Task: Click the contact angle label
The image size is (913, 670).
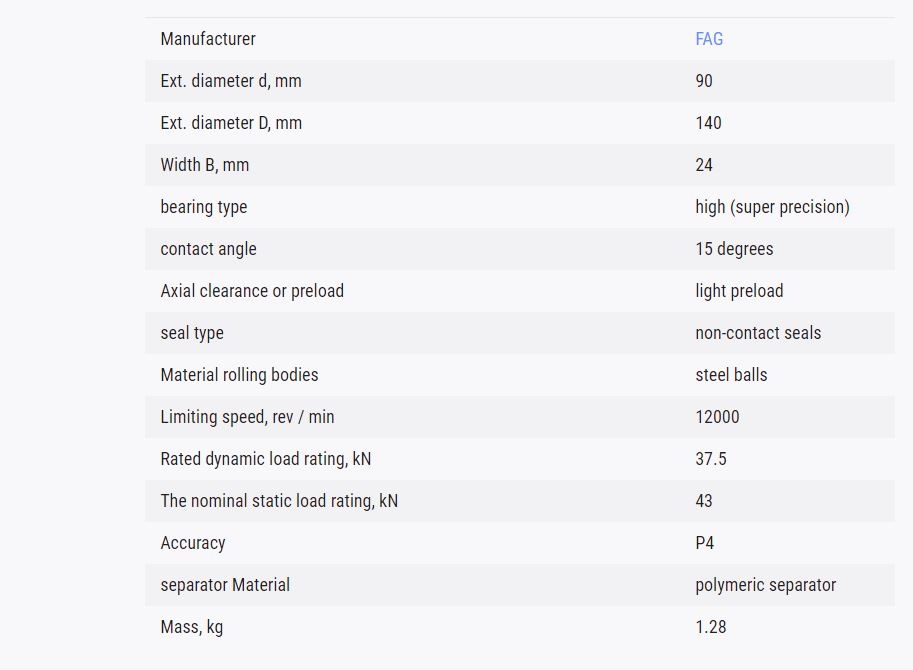Action: click(208, 249)
